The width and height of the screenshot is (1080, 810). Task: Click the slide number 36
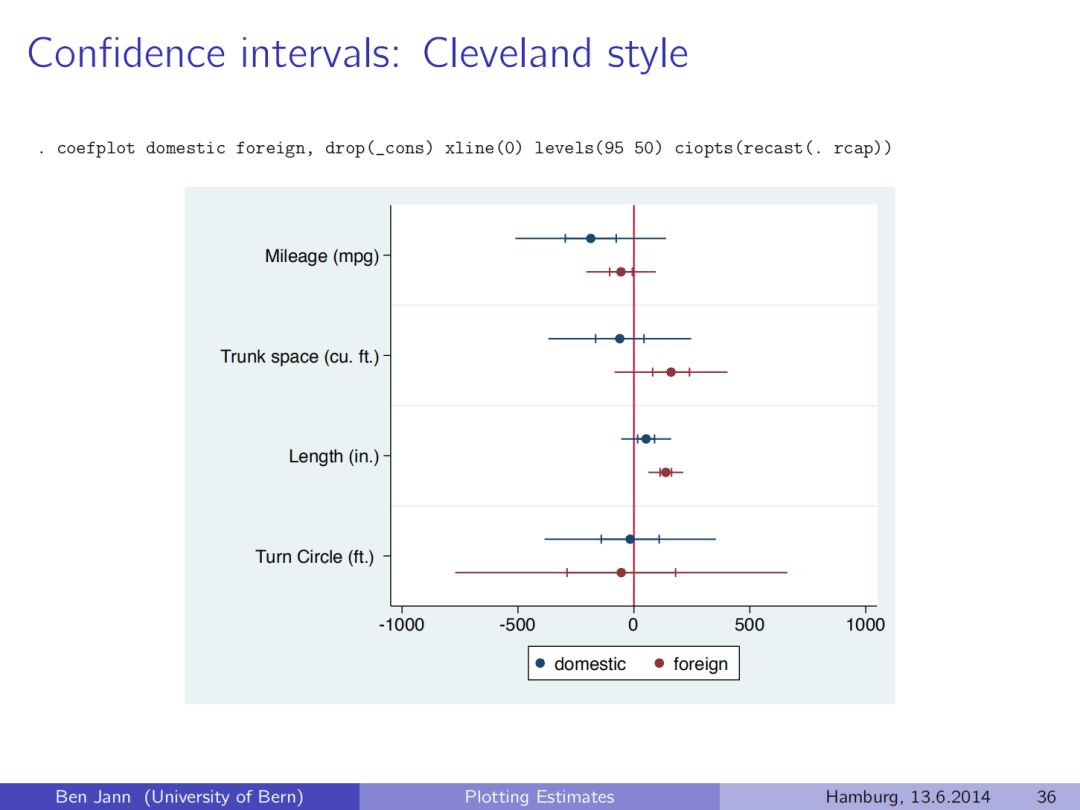coord(1046,797)
